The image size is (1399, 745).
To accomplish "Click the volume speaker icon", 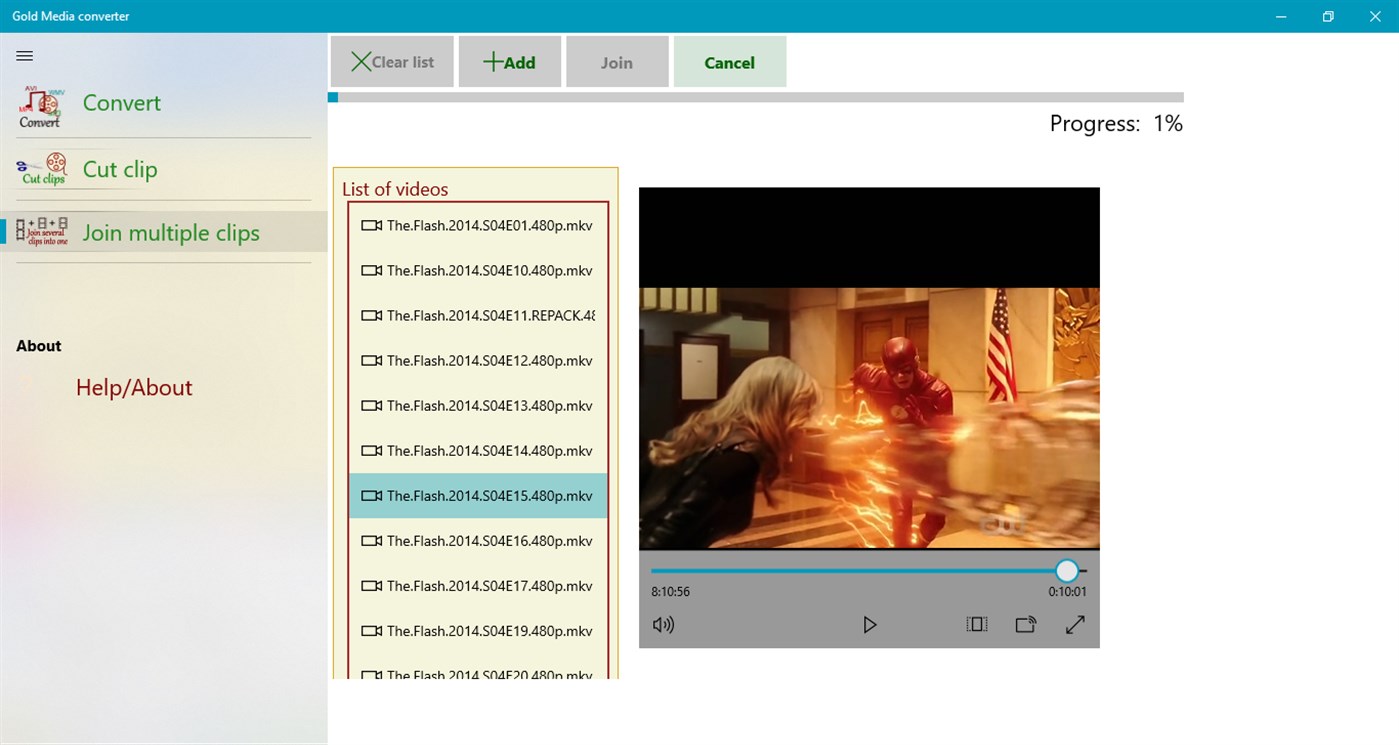I will click(663, 624).
